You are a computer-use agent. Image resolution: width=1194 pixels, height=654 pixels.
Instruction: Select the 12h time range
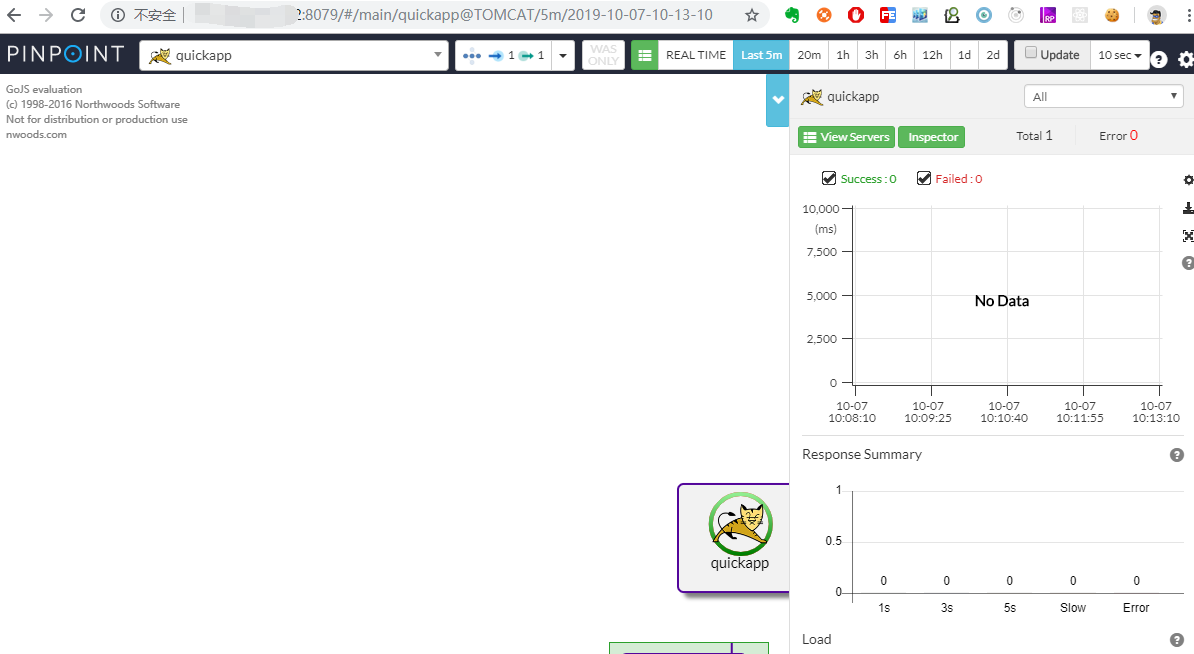(932, 55)
